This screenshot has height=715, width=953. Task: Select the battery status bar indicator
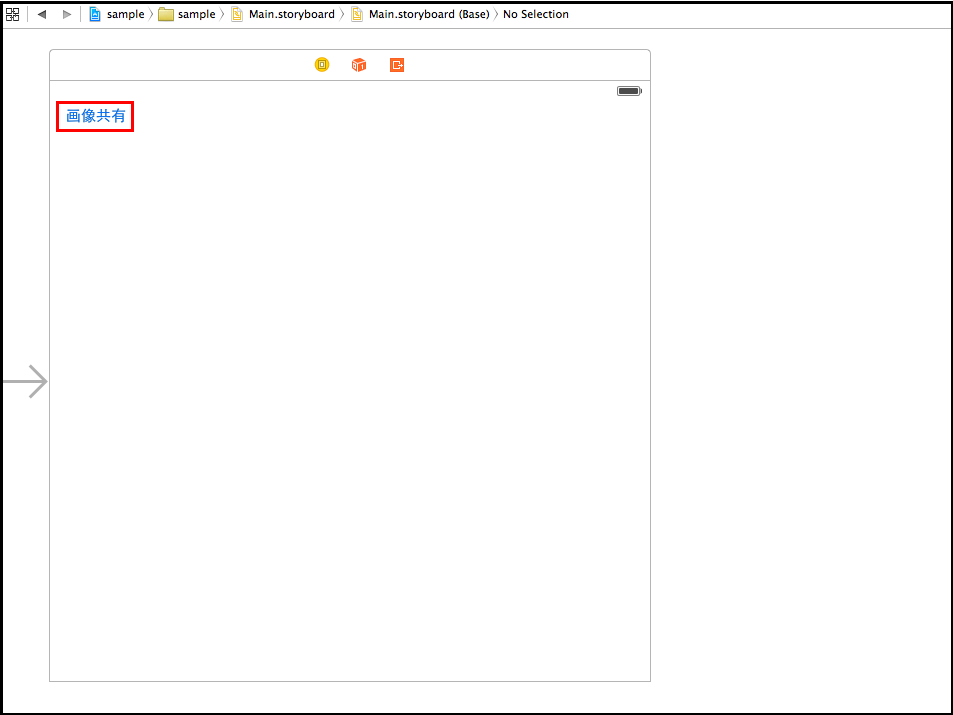pos(630,91)
